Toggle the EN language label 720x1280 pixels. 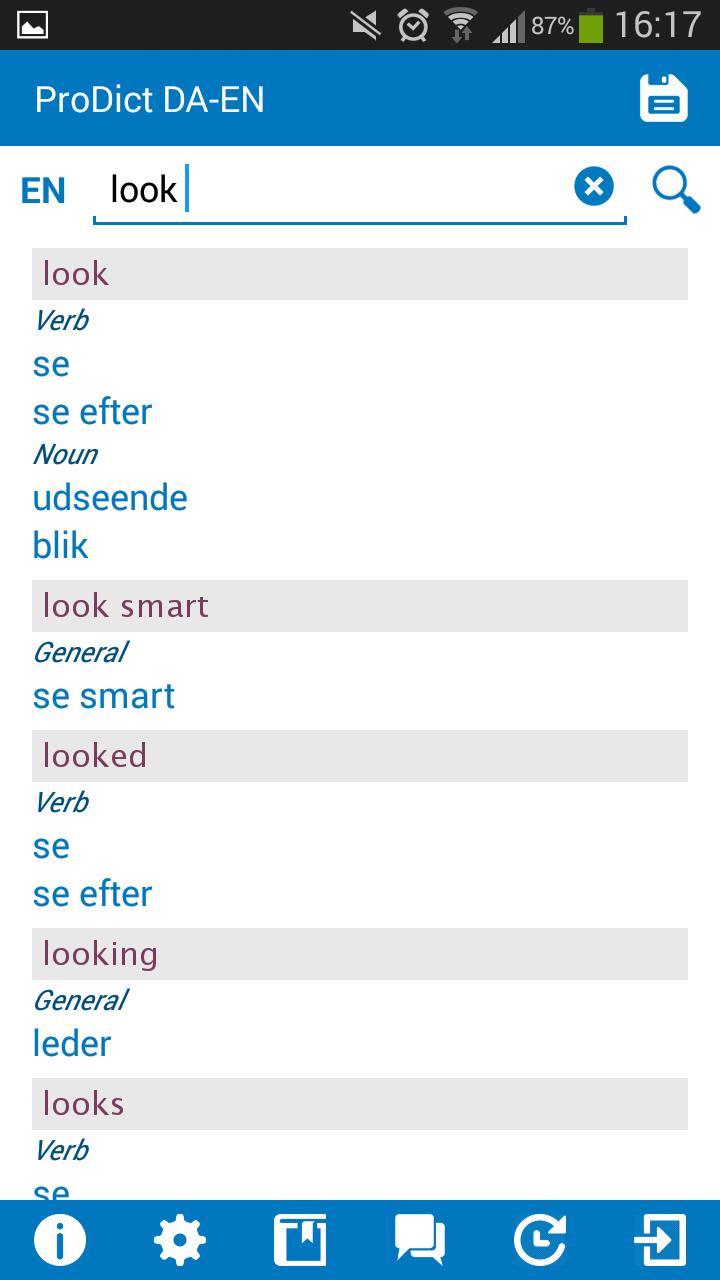click(43, 190)
